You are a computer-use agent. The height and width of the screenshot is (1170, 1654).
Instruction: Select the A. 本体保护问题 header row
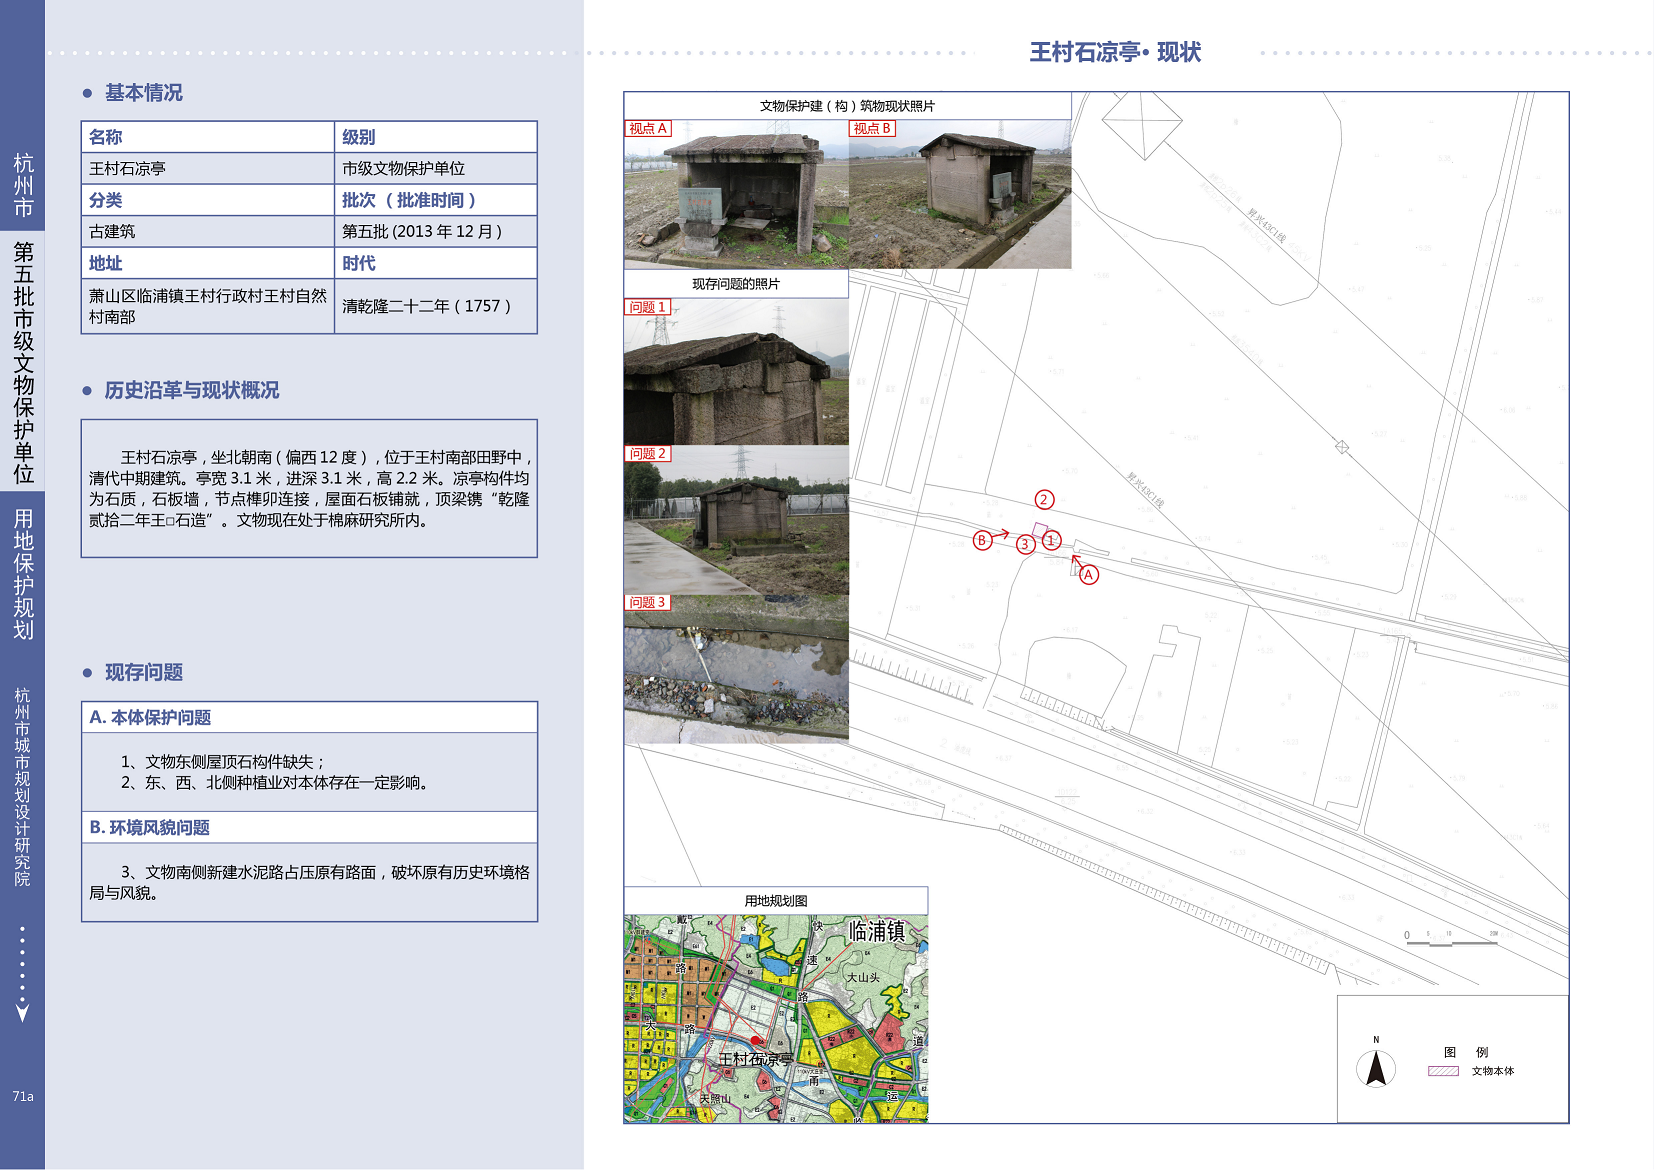click(309, 718)
